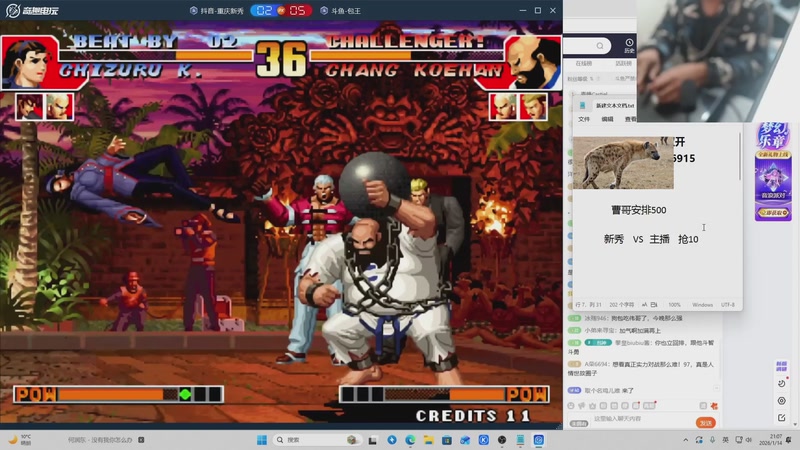Open File Explorer from taskbar
Screen dimensions: 800x450
[x=429, y=440]
